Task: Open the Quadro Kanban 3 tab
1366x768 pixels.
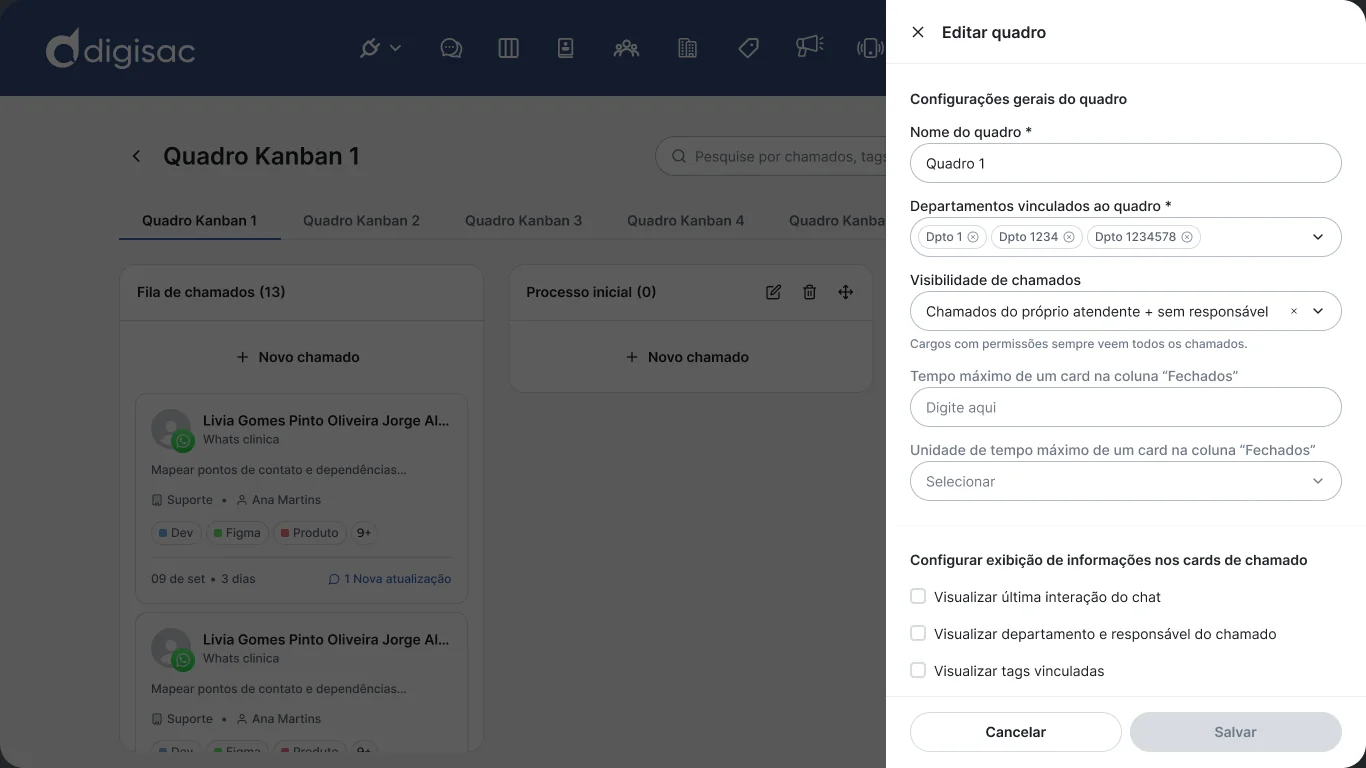Action: 523,220
